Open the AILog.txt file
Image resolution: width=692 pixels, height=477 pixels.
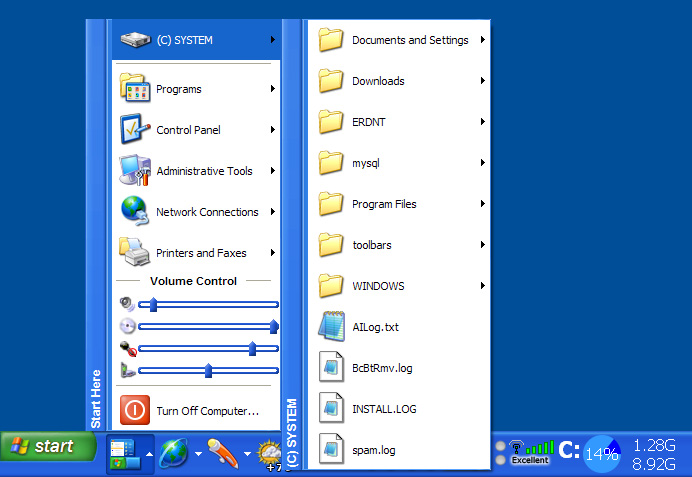[399, 327]
